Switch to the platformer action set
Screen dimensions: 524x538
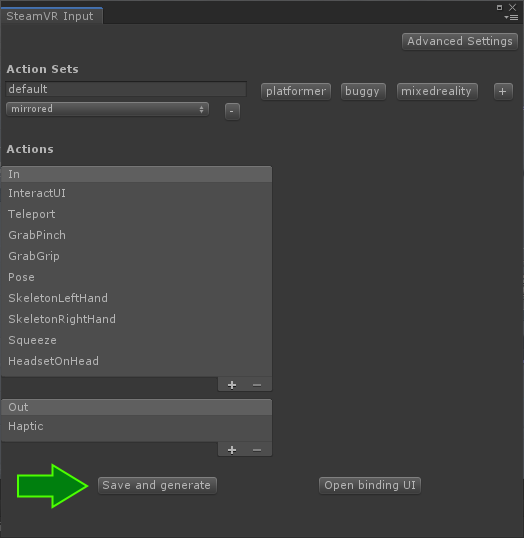coord(296,91)
